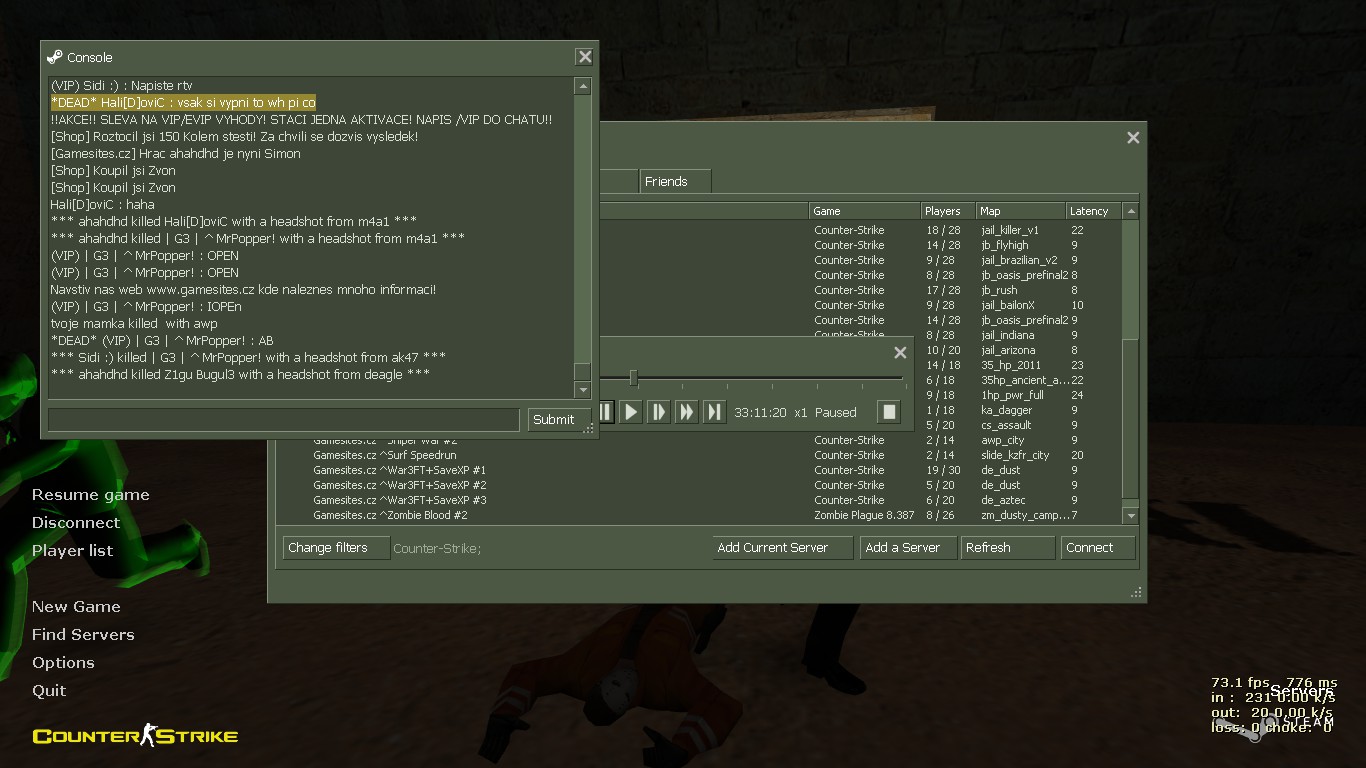This screenshot has width=1366, height=768.
Task: Stop demo playback with the square button
Action: [889, 412]
